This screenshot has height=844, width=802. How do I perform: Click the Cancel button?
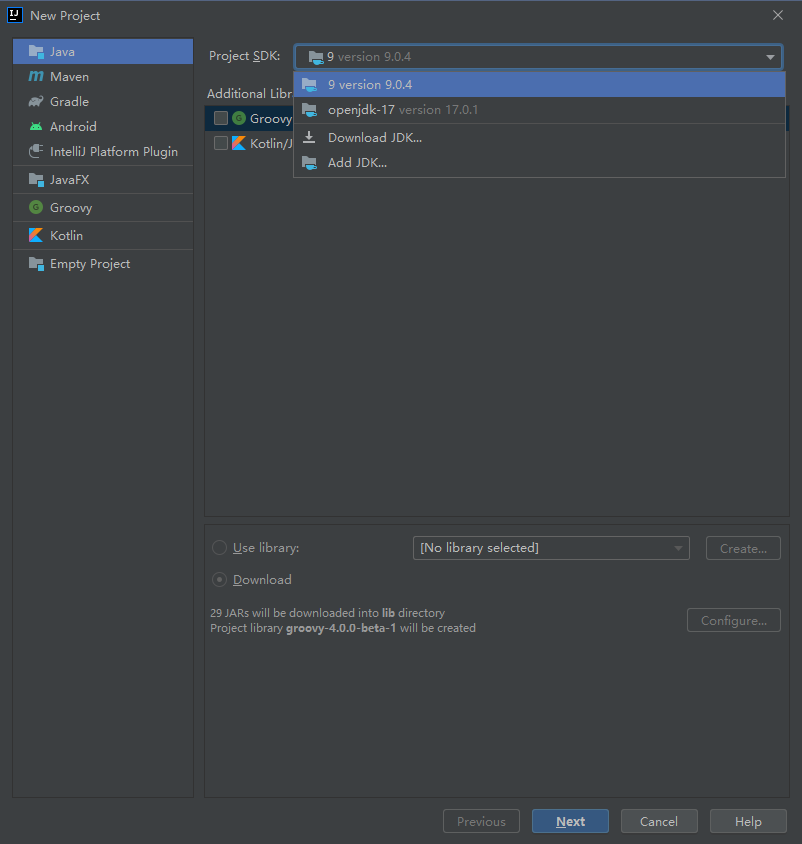point(659,821)
